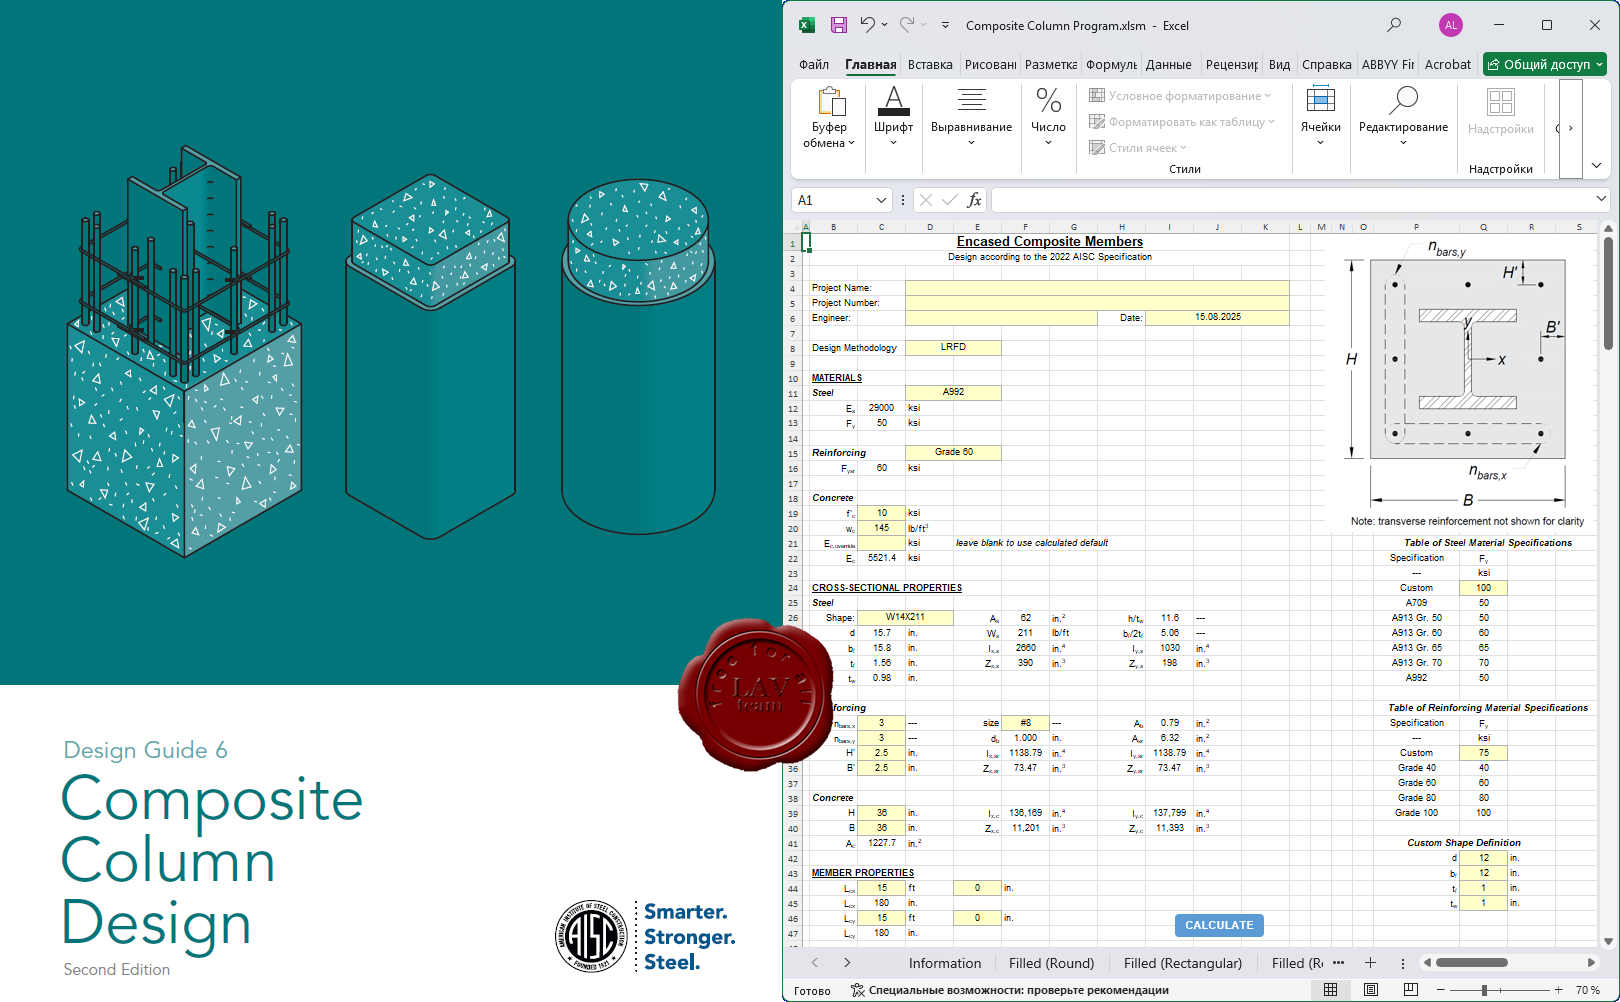Image resolution: width=1620 pixels, height=1002 pixels.
Task: Switch to Normal view mode
Action: [1330, 990]
